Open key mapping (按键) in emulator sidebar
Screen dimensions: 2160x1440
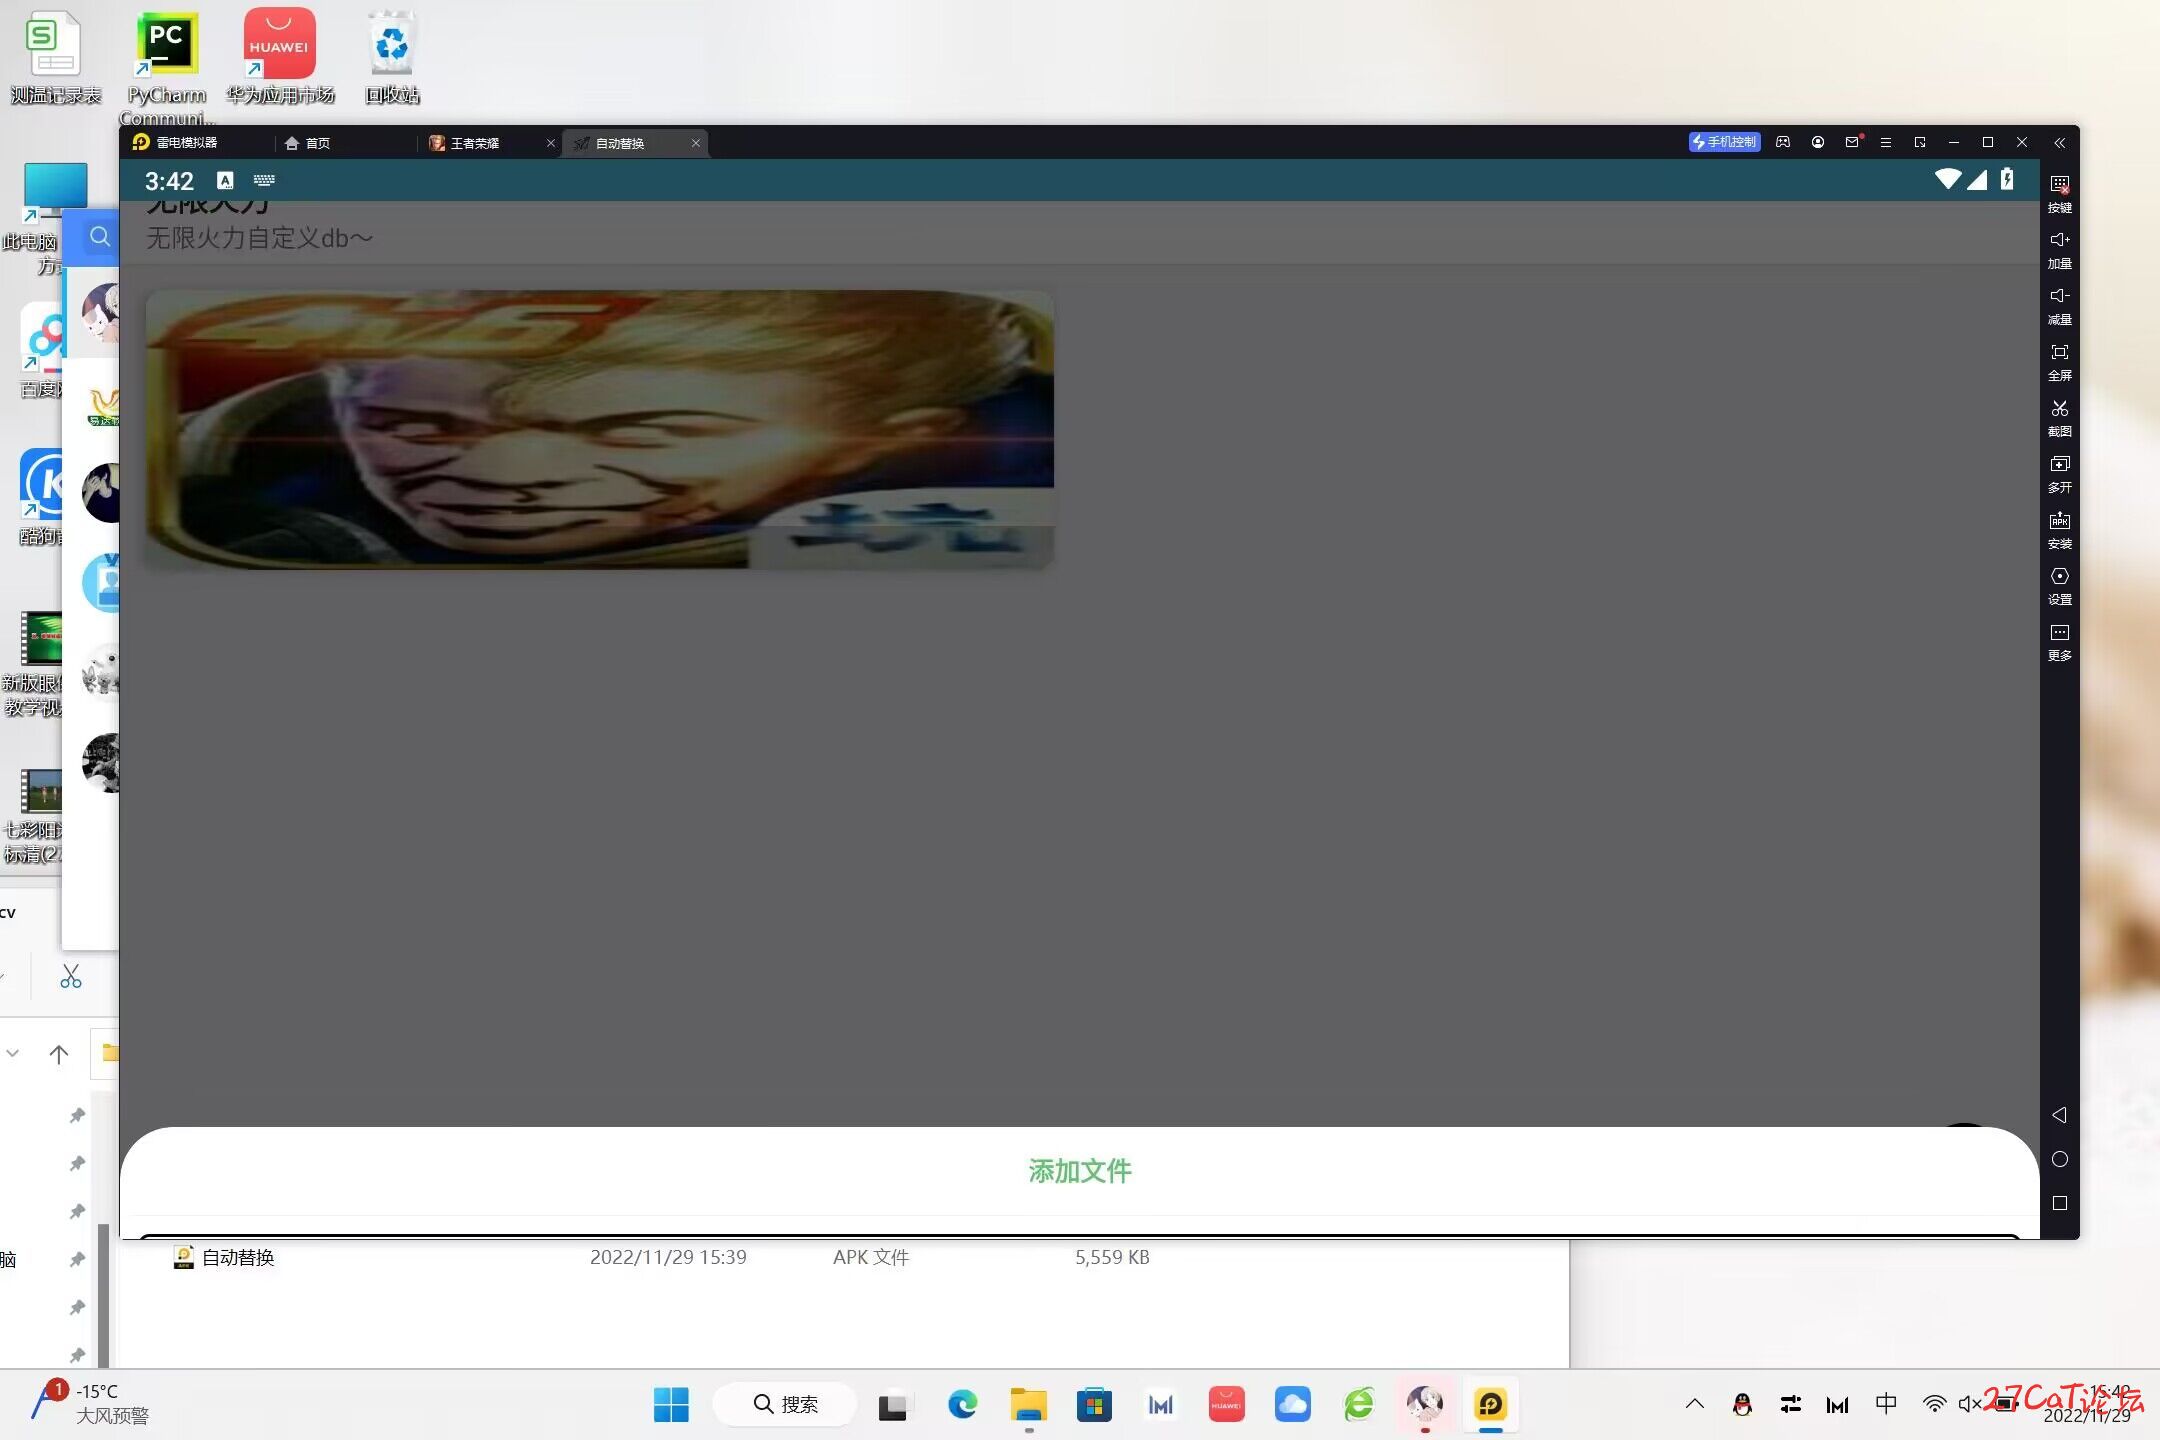coord(2059,193)
